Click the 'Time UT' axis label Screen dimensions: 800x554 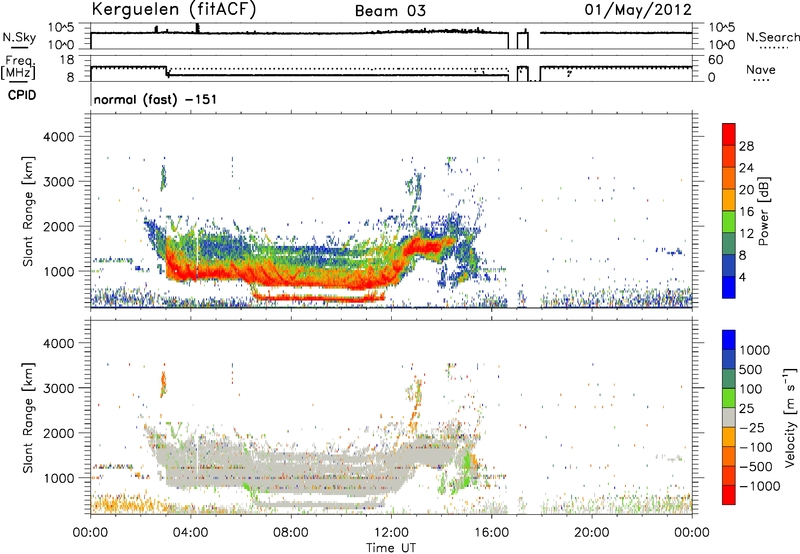tap(391, 547)
